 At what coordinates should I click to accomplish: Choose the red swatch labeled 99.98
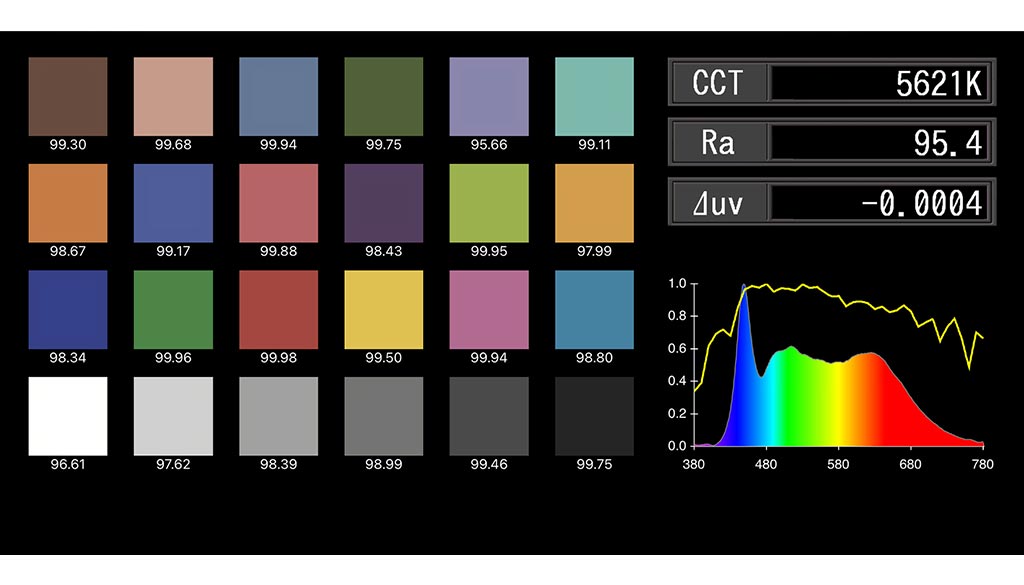pyautogui.click(x=279, y=309)
